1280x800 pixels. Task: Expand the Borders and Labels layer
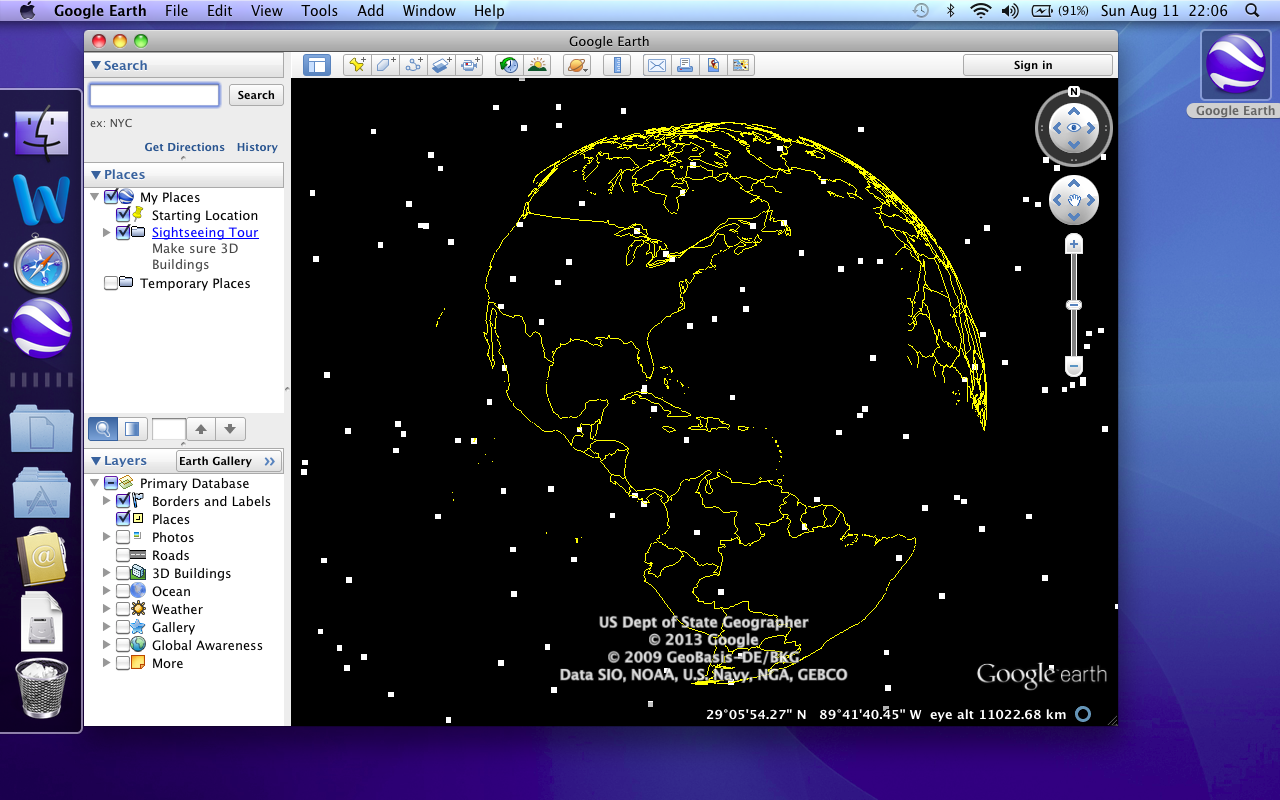(107, 501)
